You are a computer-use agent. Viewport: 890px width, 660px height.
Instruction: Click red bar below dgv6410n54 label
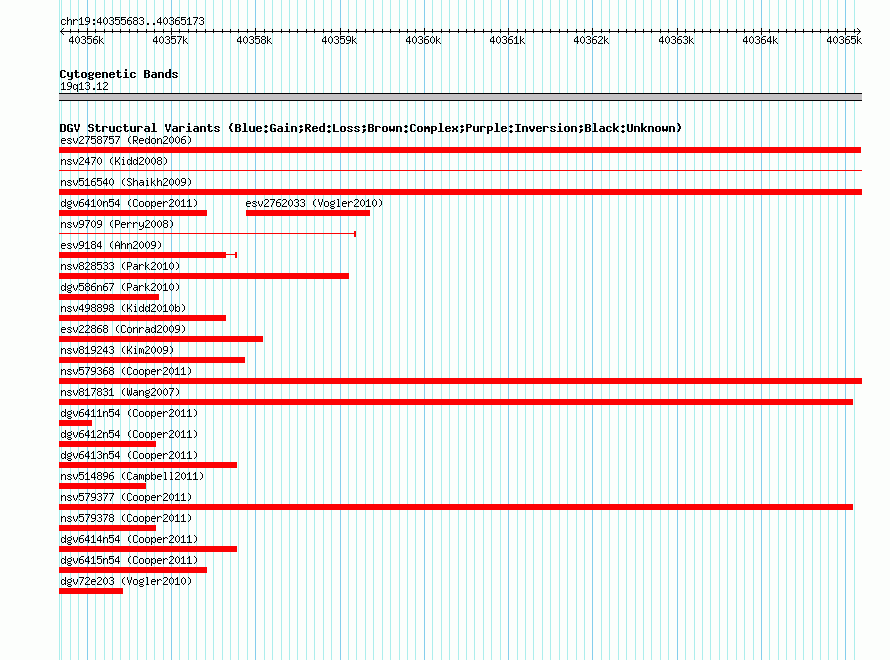133,213
